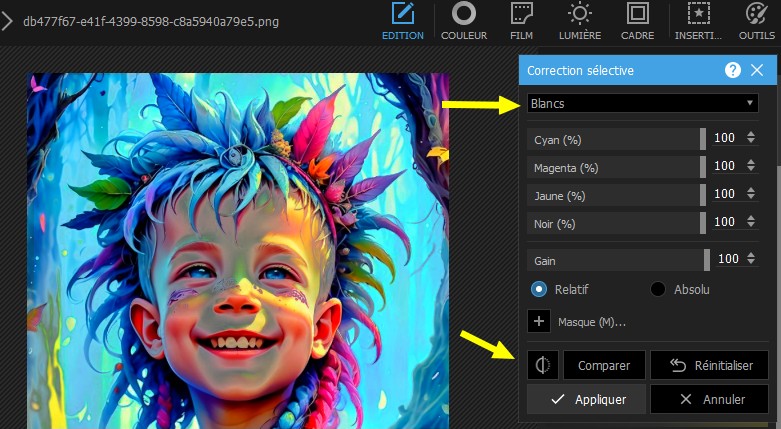Decrease the Jaune value with down arrow
This screenshot has height=429, width=781.
coord(751,197)
